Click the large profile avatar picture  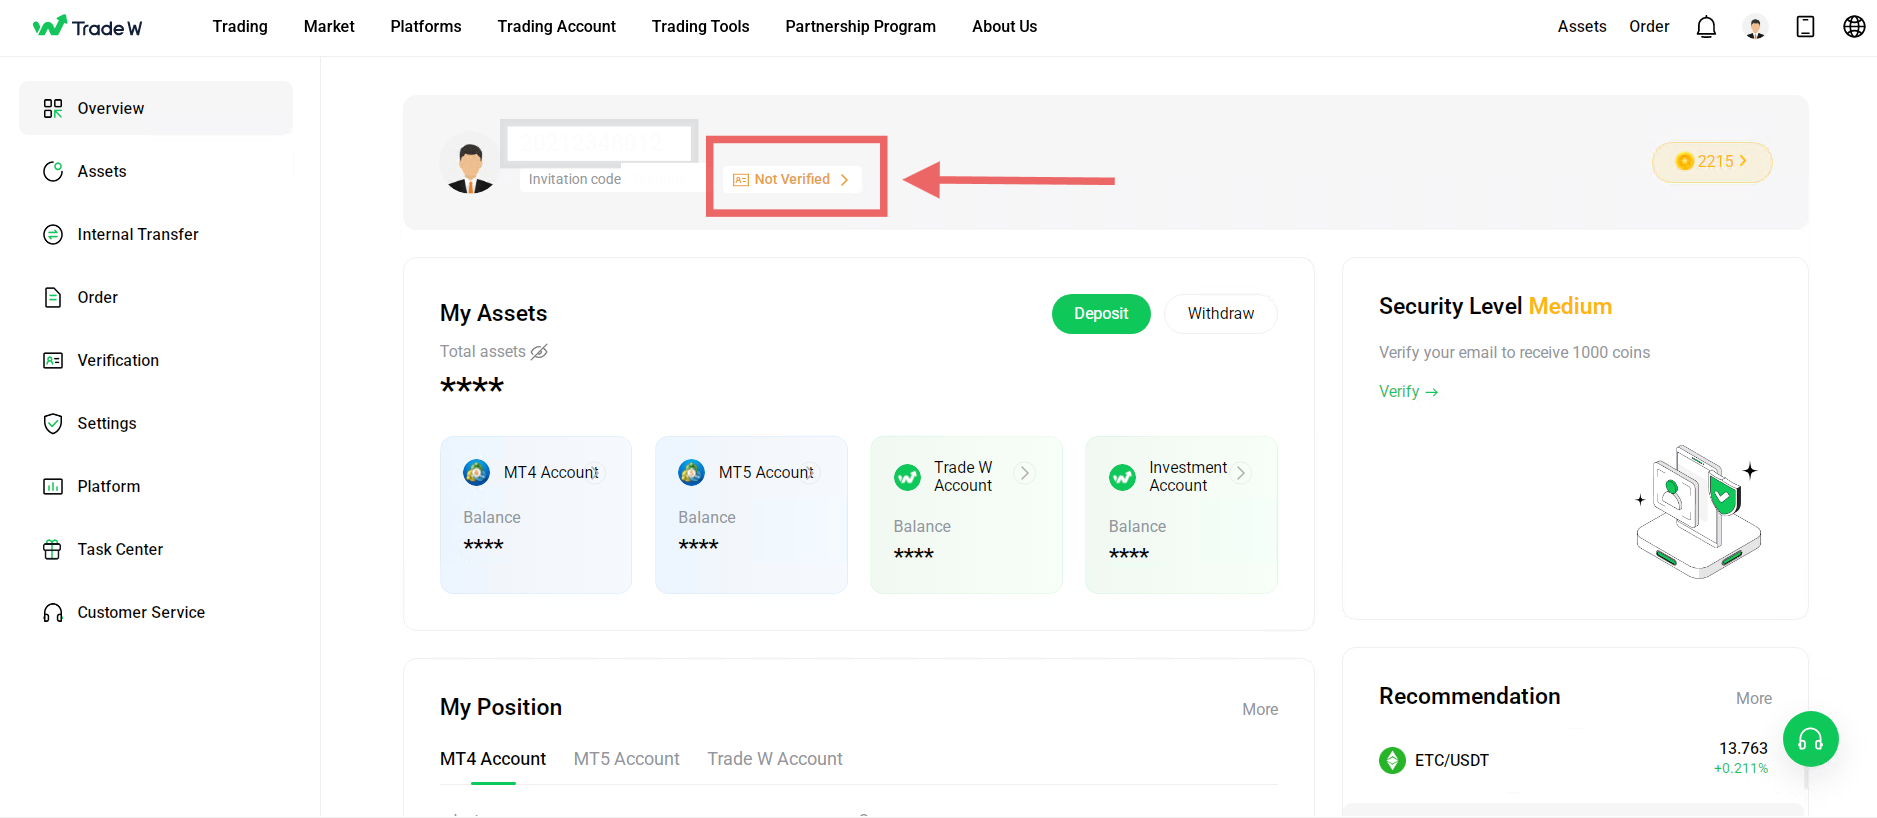point(470,163)
